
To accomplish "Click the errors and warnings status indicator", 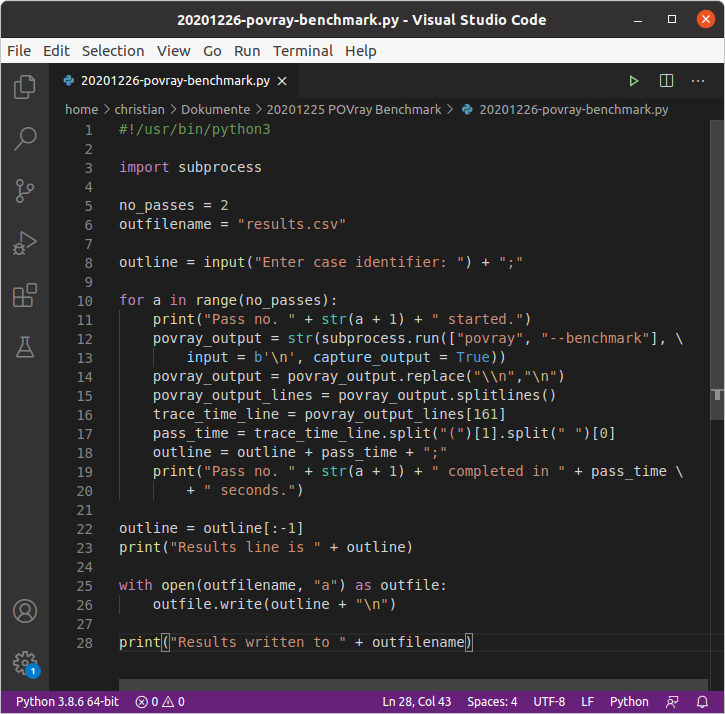I will point(160,702).
